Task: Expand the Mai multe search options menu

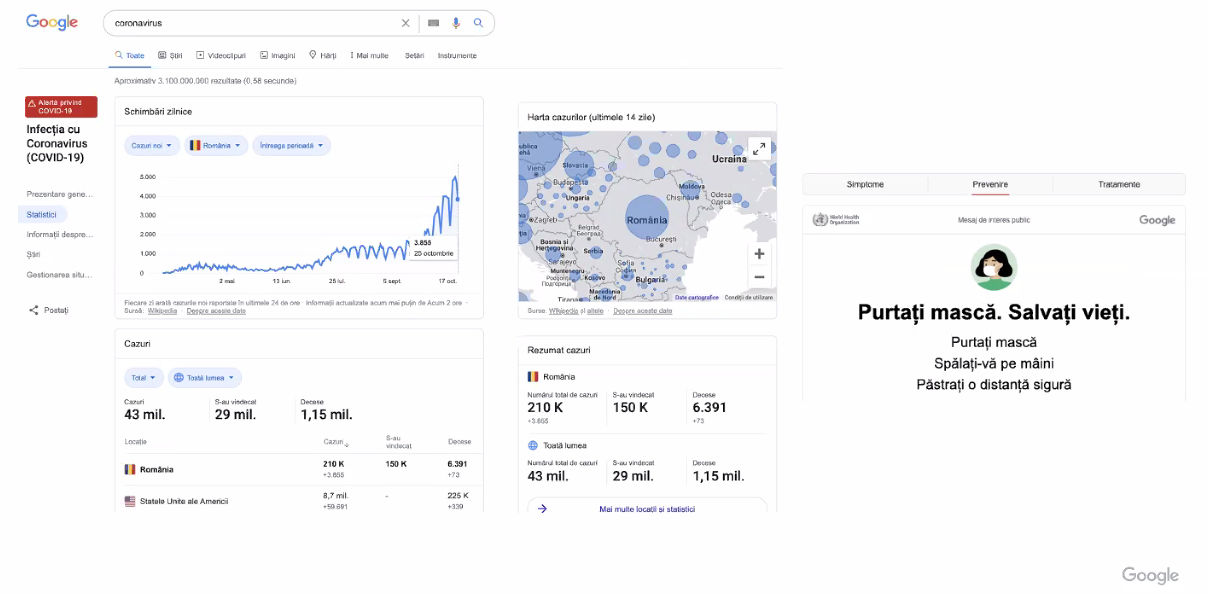Action: click(x=369, y=55)
